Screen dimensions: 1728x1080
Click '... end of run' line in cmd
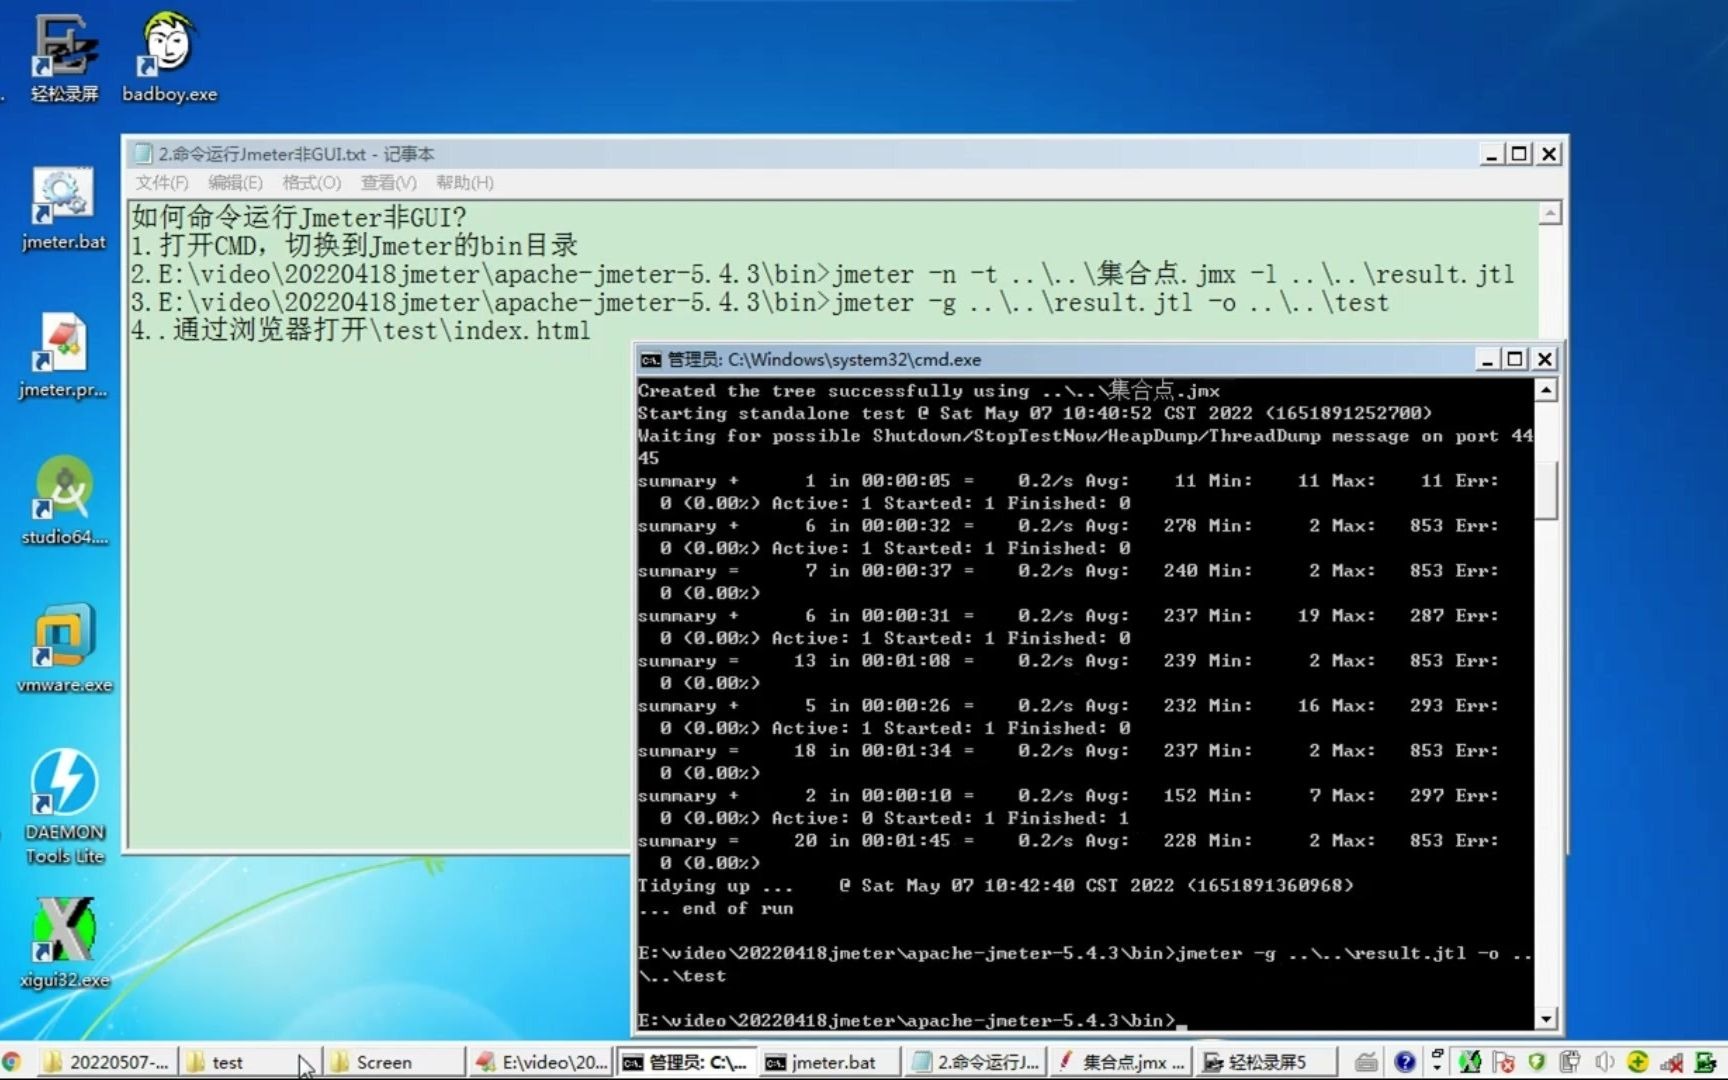716,908
